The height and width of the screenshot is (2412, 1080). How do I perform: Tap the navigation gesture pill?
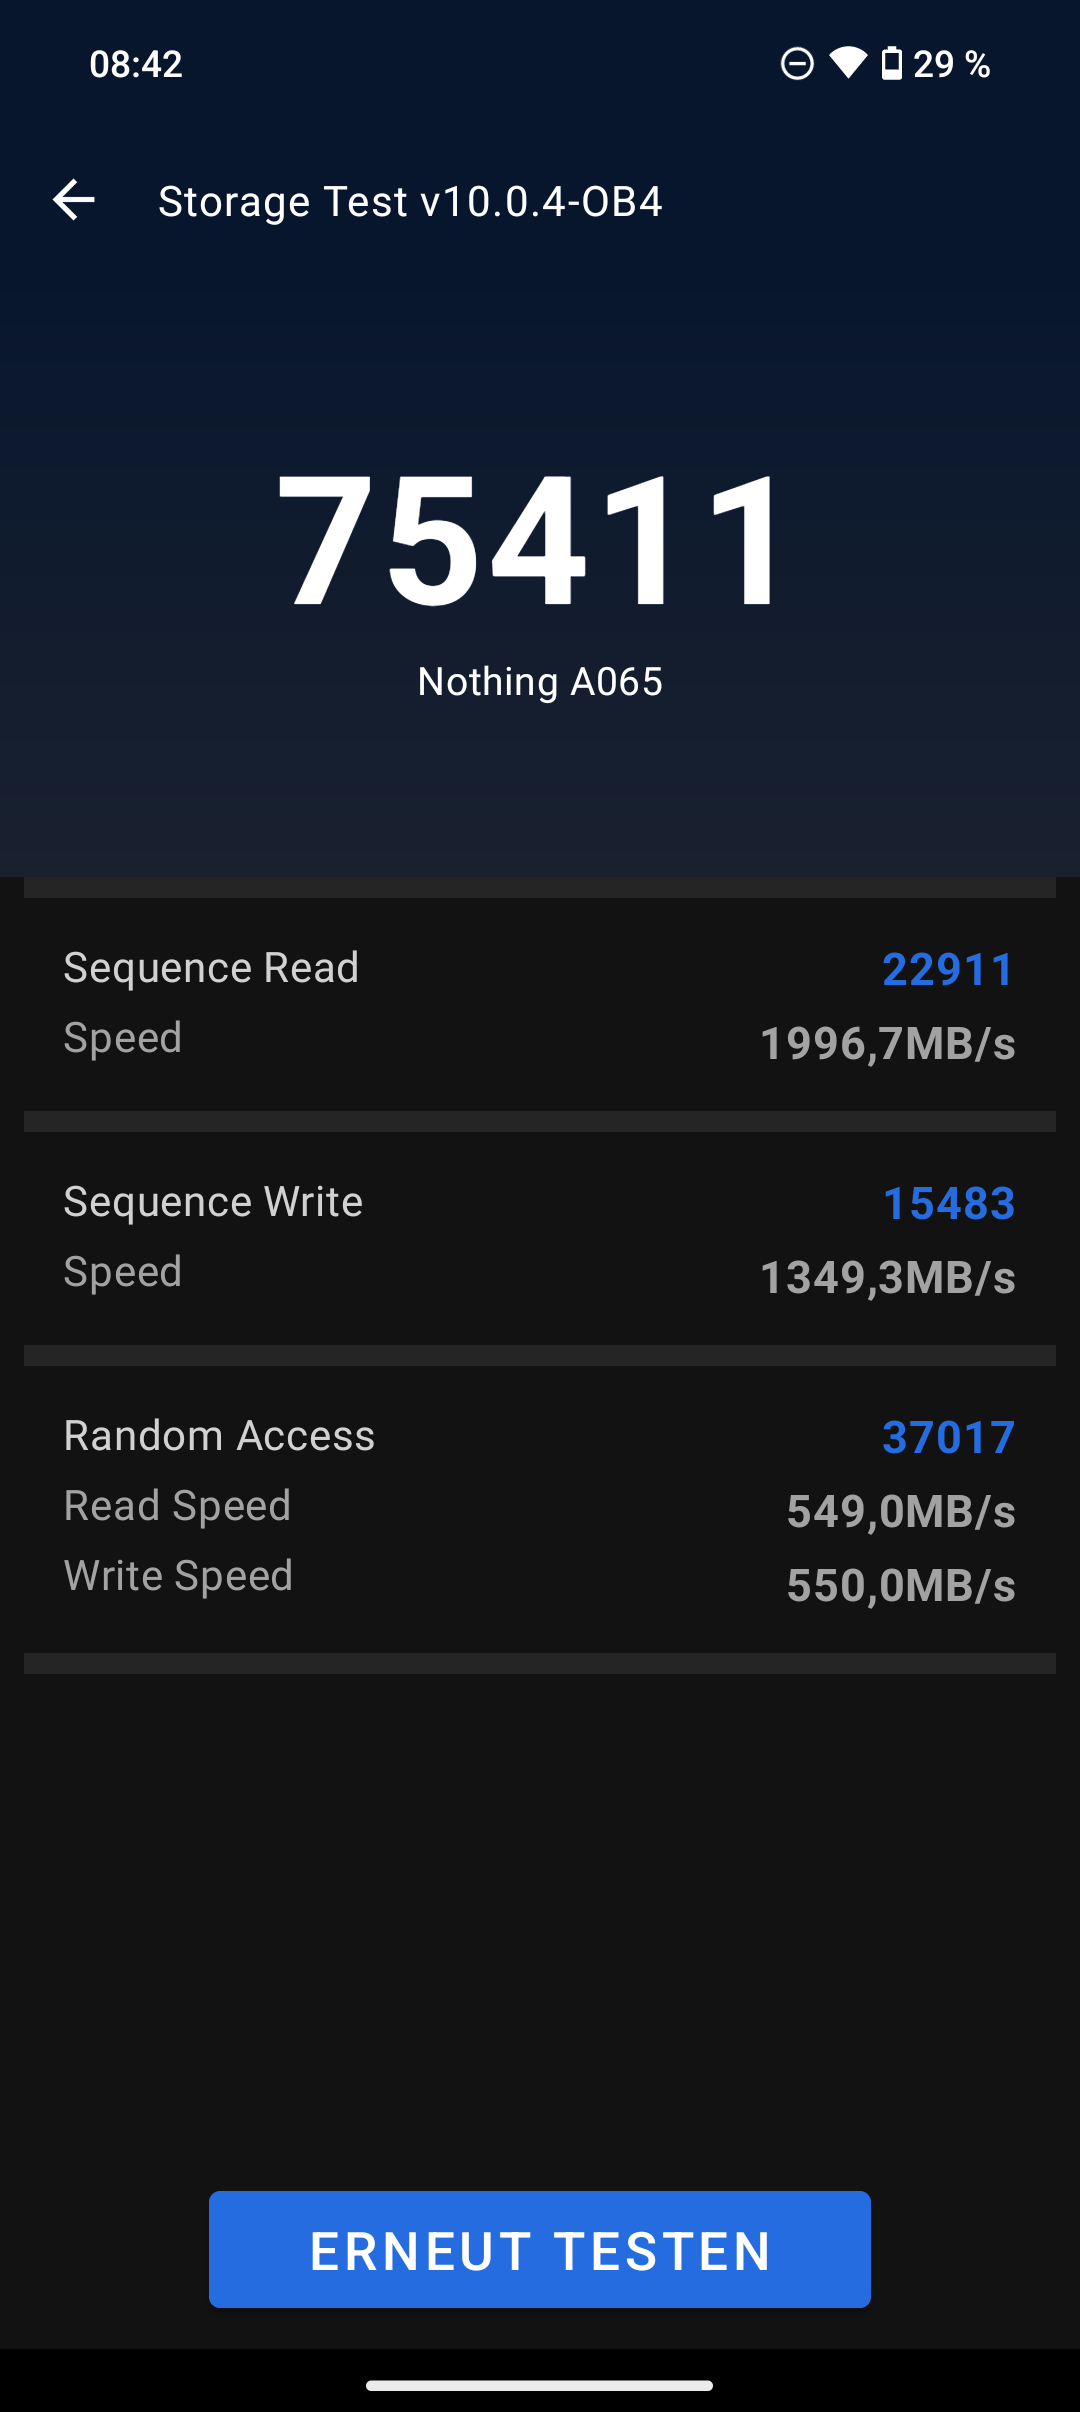click(x=540, y=2385)
